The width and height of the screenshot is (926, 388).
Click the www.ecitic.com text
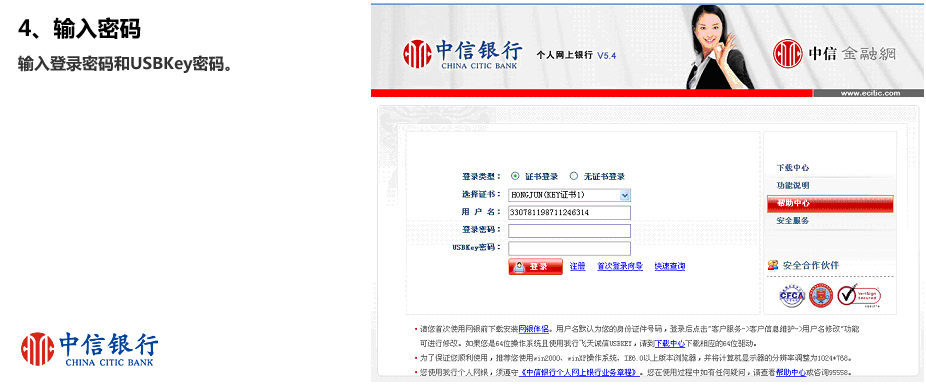pos(870,93)
